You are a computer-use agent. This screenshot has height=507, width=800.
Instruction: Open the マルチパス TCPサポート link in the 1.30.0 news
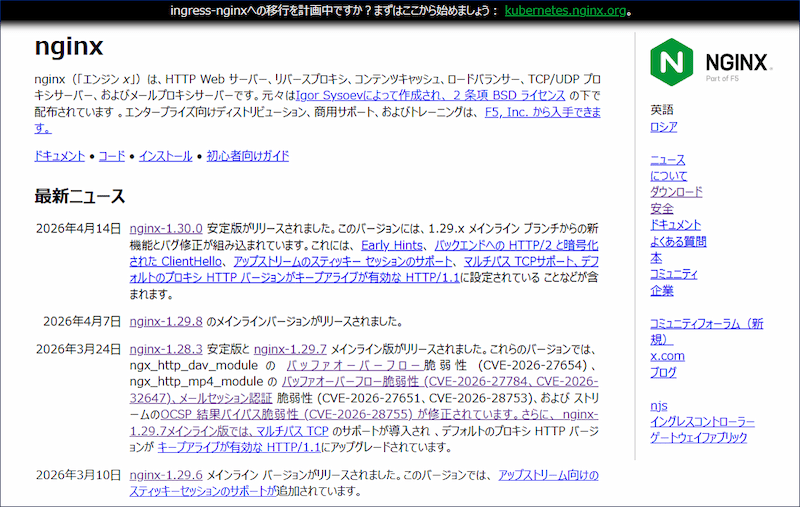[519, 262]
